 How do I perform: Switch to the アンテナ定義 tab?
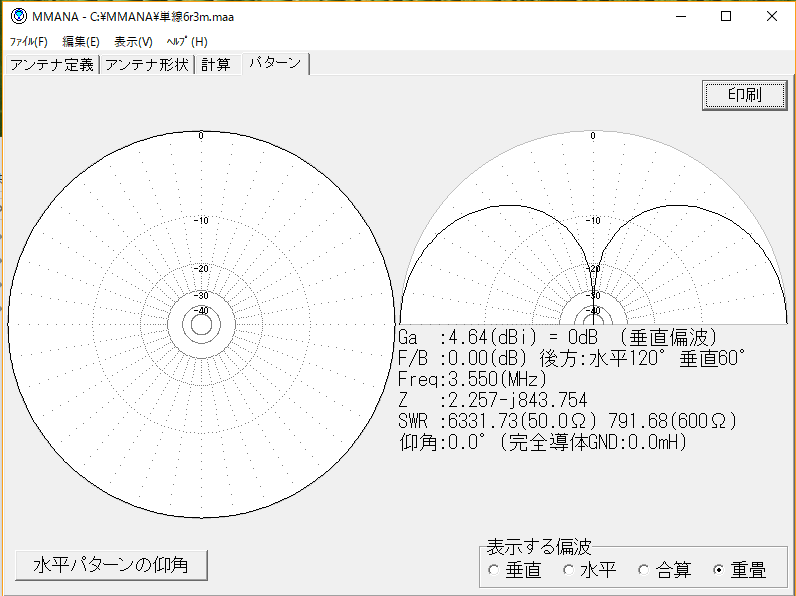pyautogui.click(x=52, y=64)
